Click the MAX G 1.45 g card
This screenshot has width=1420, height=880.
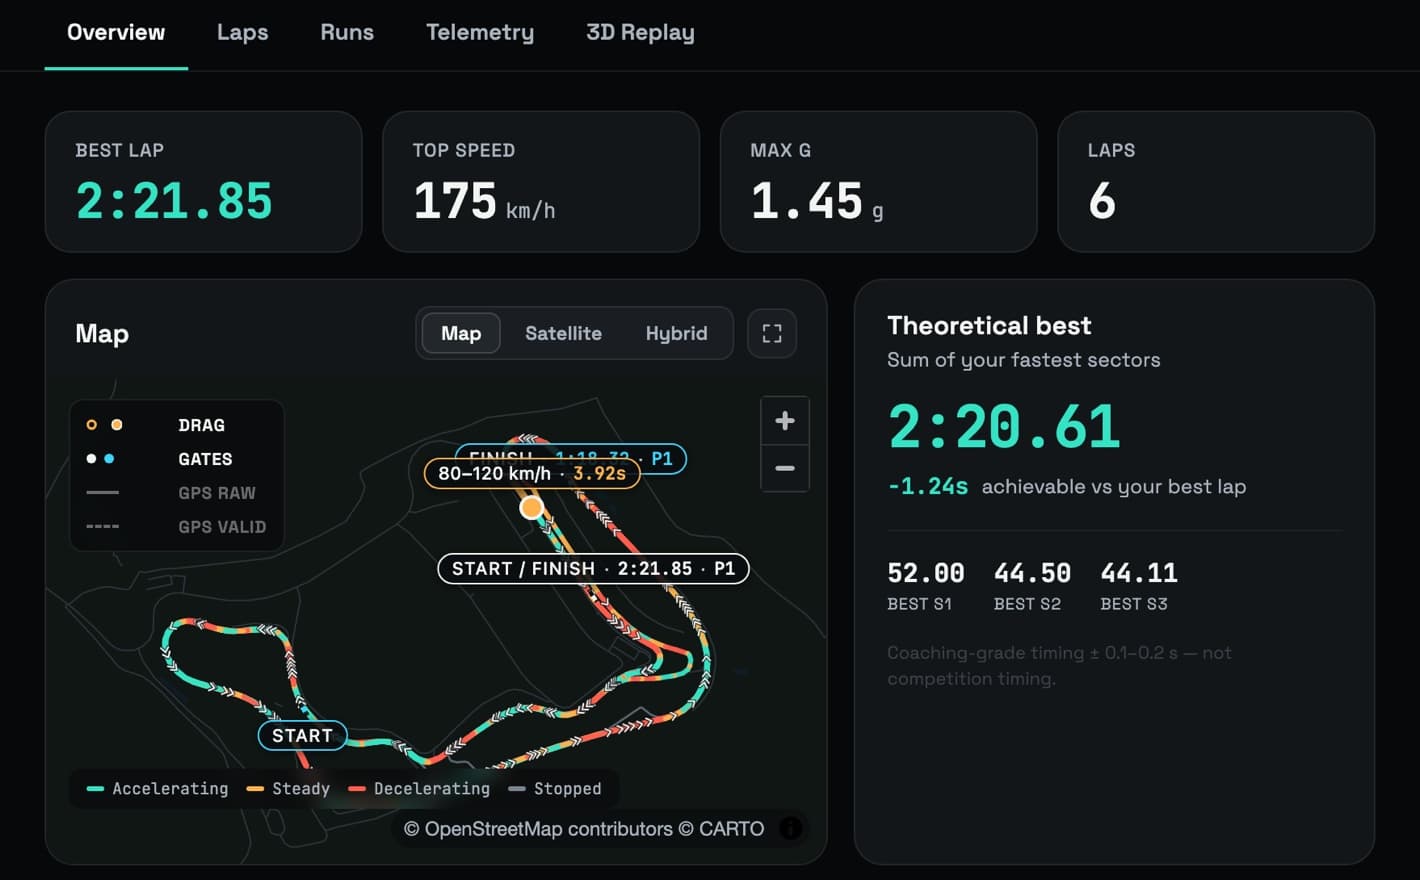coord(878,181)
